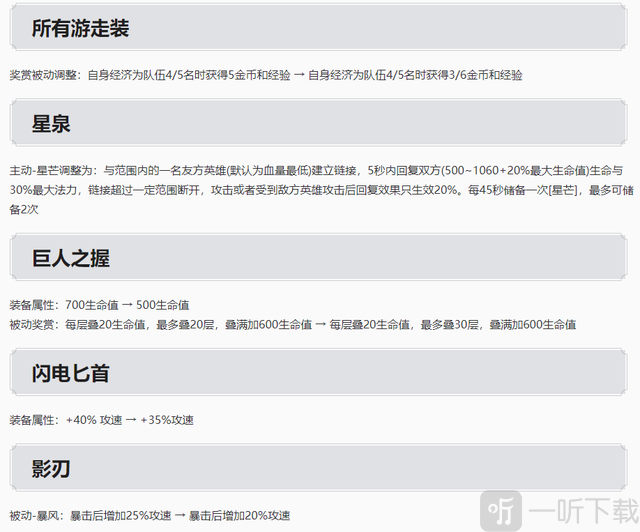Click the line starting with 主动-星芒调整为
This screenshot has height=532, width=640.
coord(316,170)
